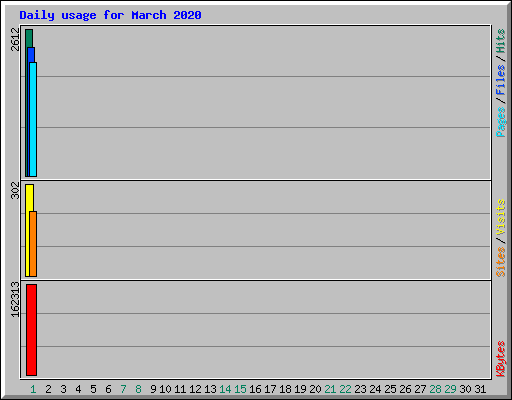Click the KBytes legend label
Screen dimensions: 512x400
click(500, 359)
